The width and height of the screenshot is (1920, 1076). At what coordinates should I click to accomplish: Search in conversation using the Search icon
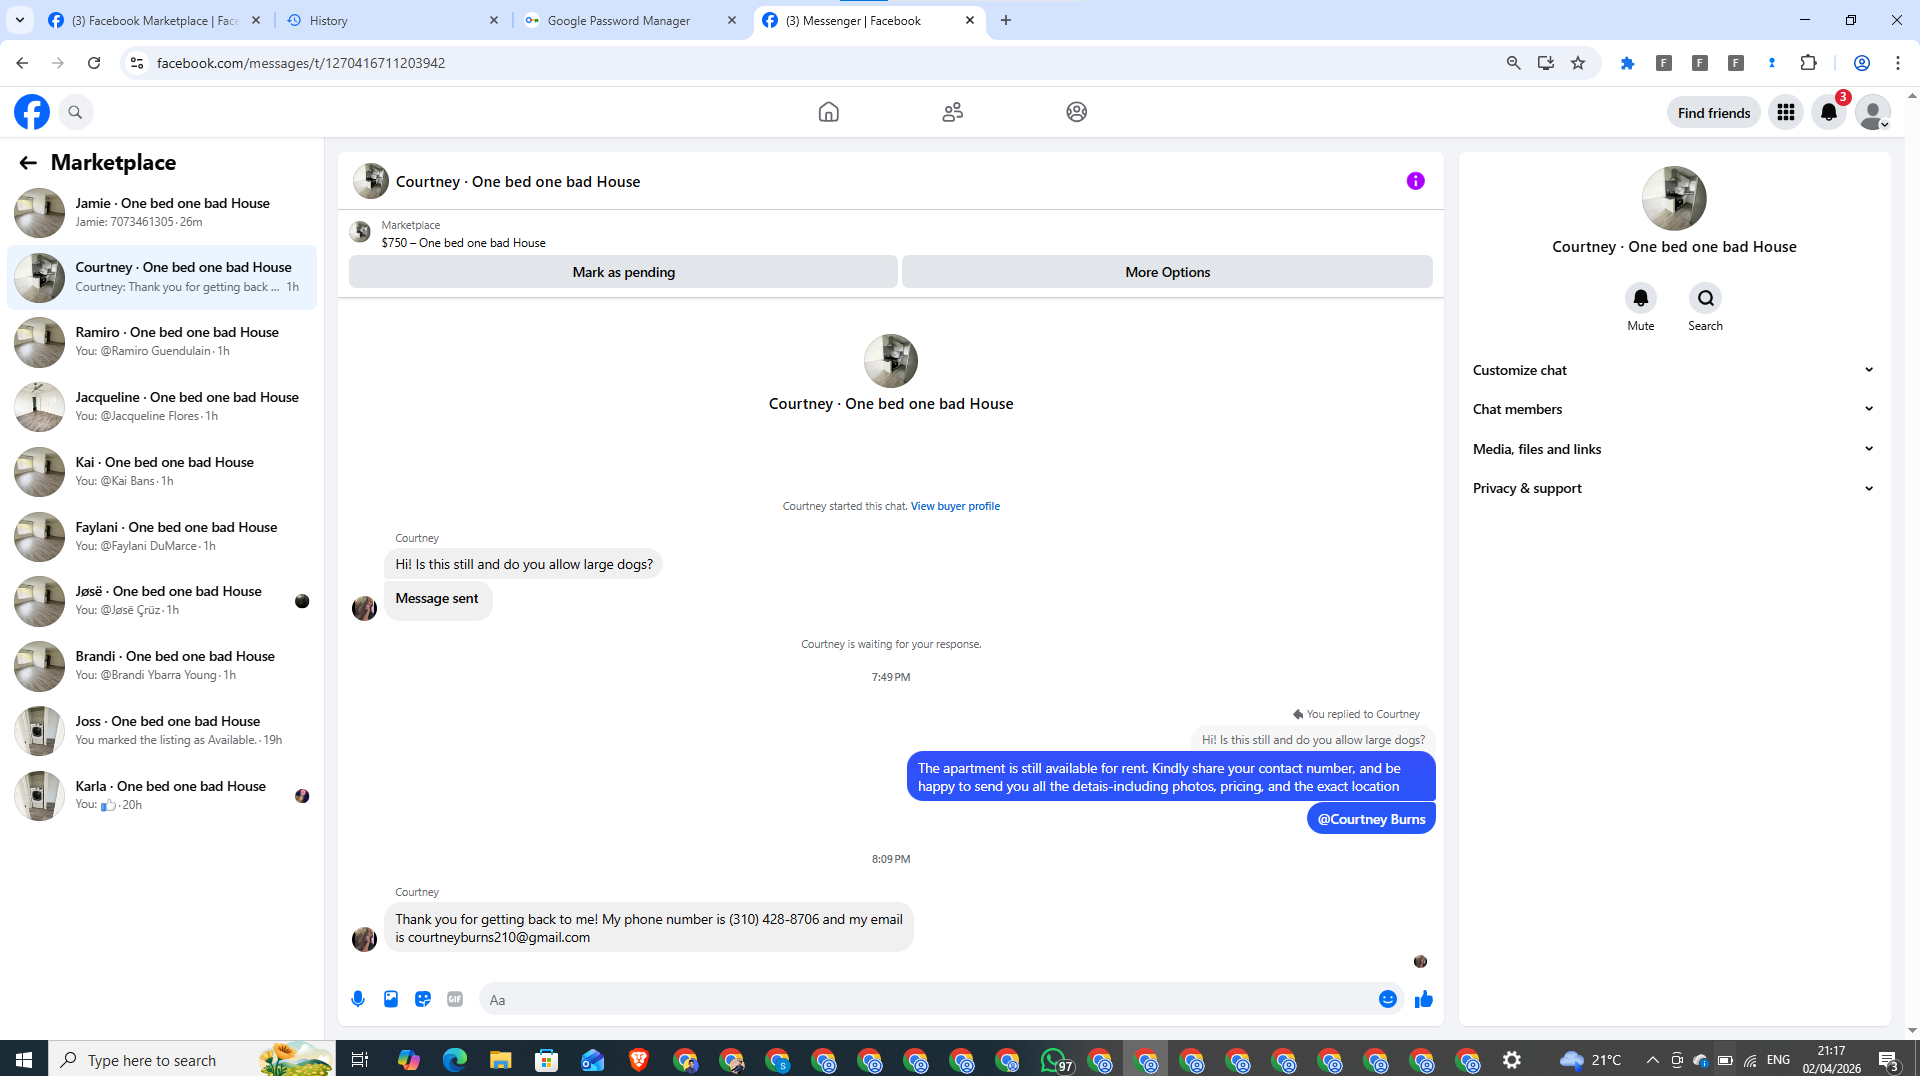[x=1705, y=298]
